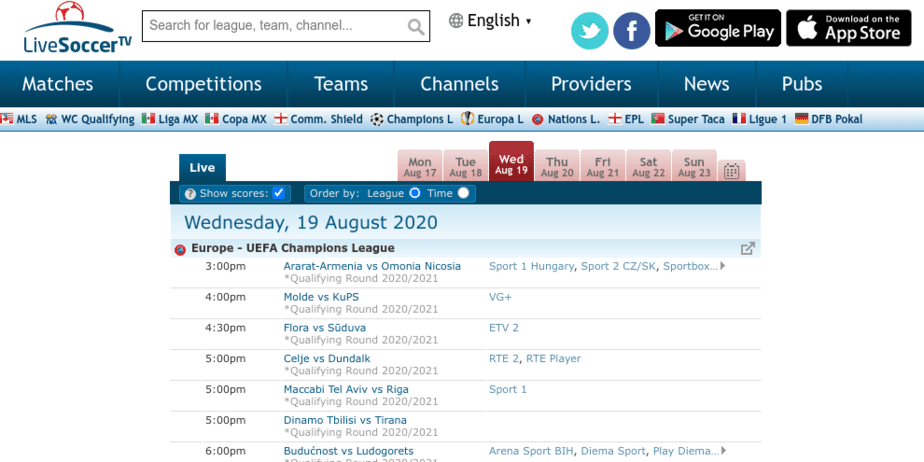The width and height of the screenshot is (924, 462).
Task: Click the Europe - UEFA Champions League heading
Action: pos(293,248)
